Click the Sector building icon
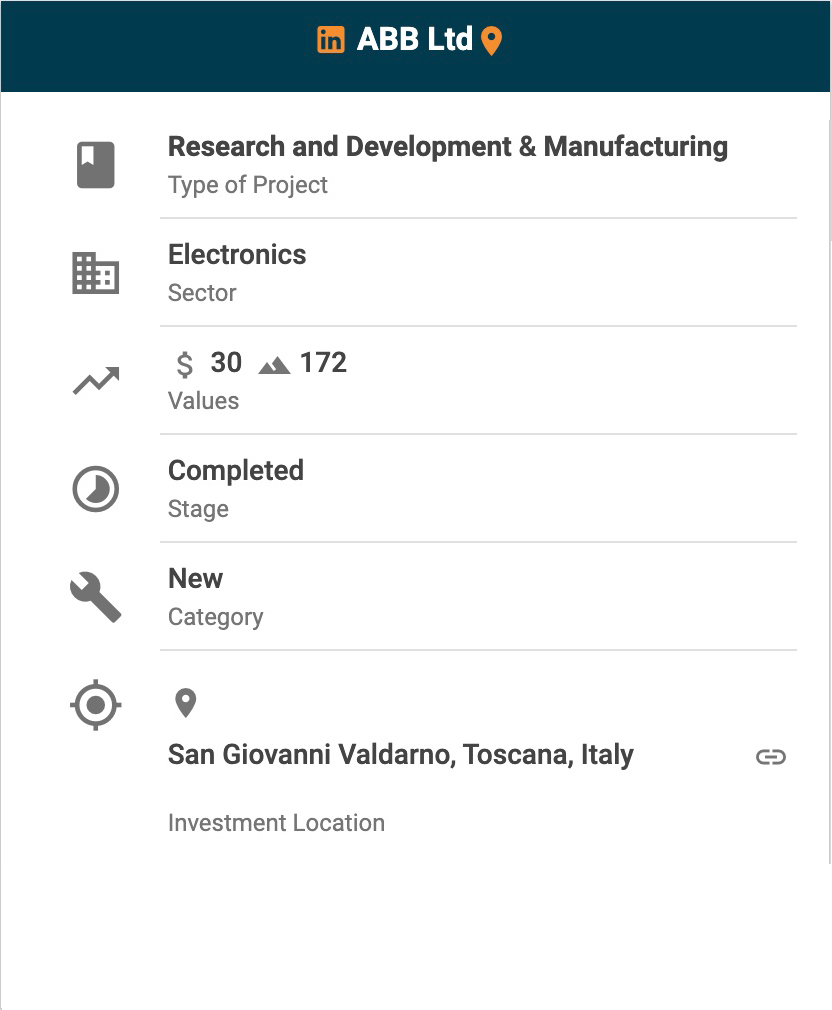Image resolution: width=832 pixels, height=1010 pixels. click(x=96, y=273)
